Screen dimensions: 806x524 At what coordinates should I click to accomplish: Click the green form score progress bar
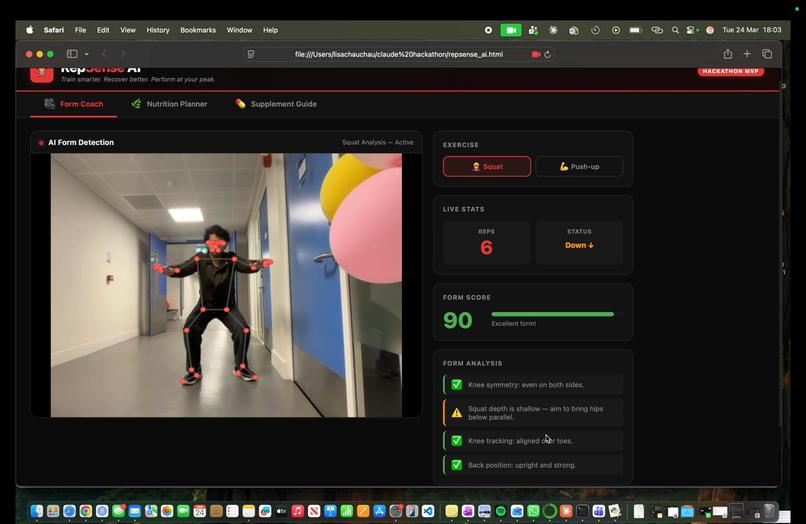pyautogui.click(x=553, y=314)
